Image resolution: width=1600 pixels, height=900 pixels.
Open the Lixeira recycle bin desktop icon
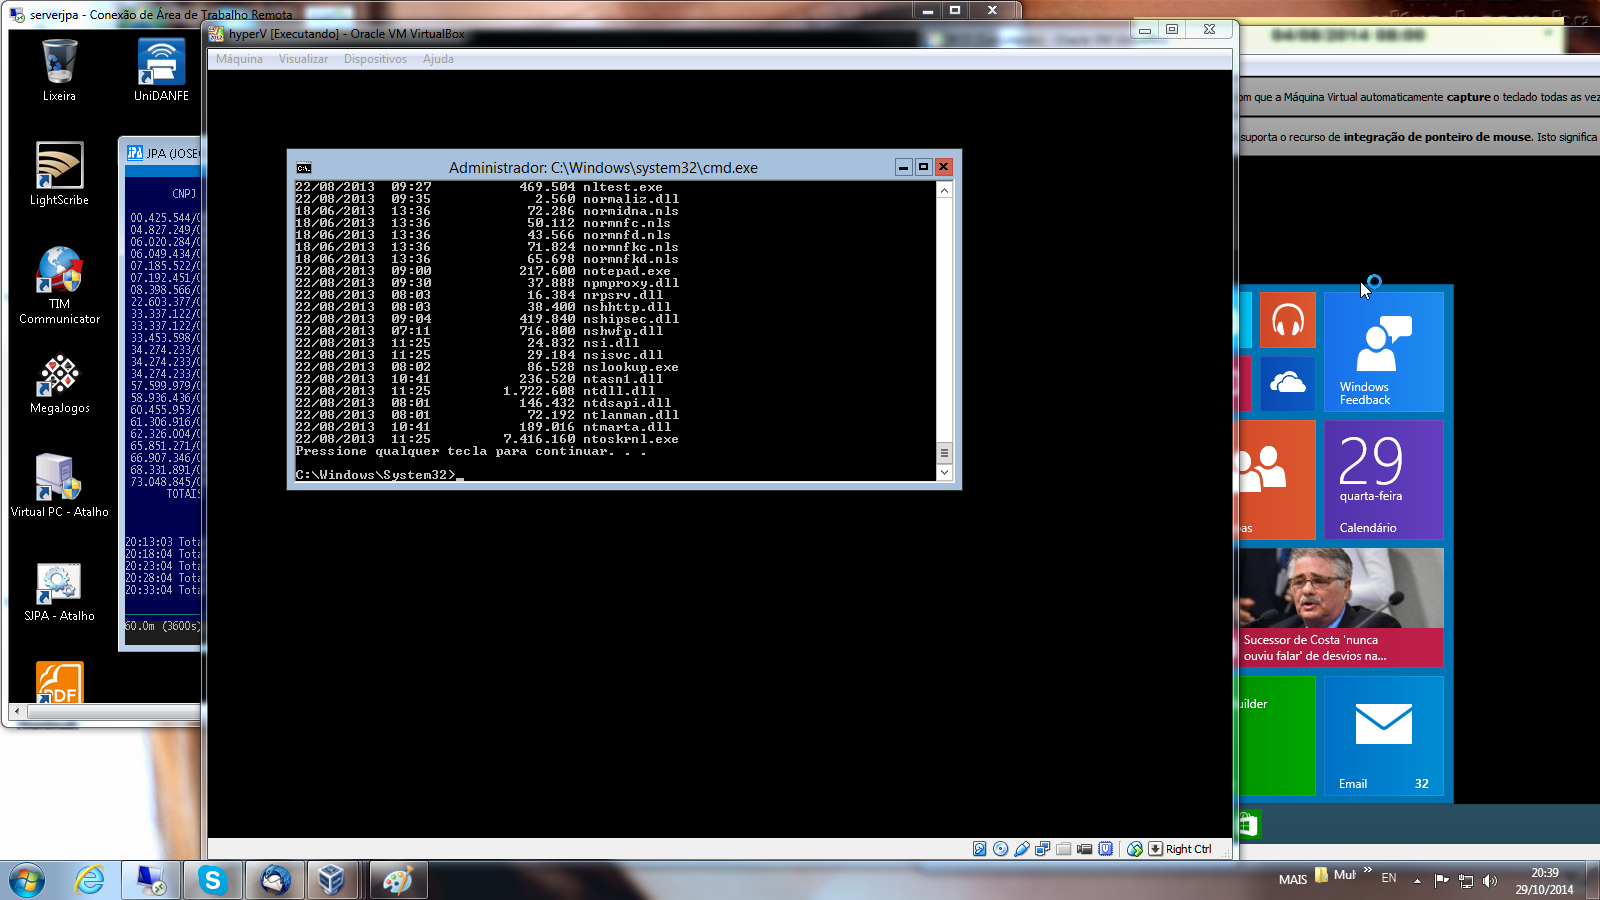(x=59, y=70)
